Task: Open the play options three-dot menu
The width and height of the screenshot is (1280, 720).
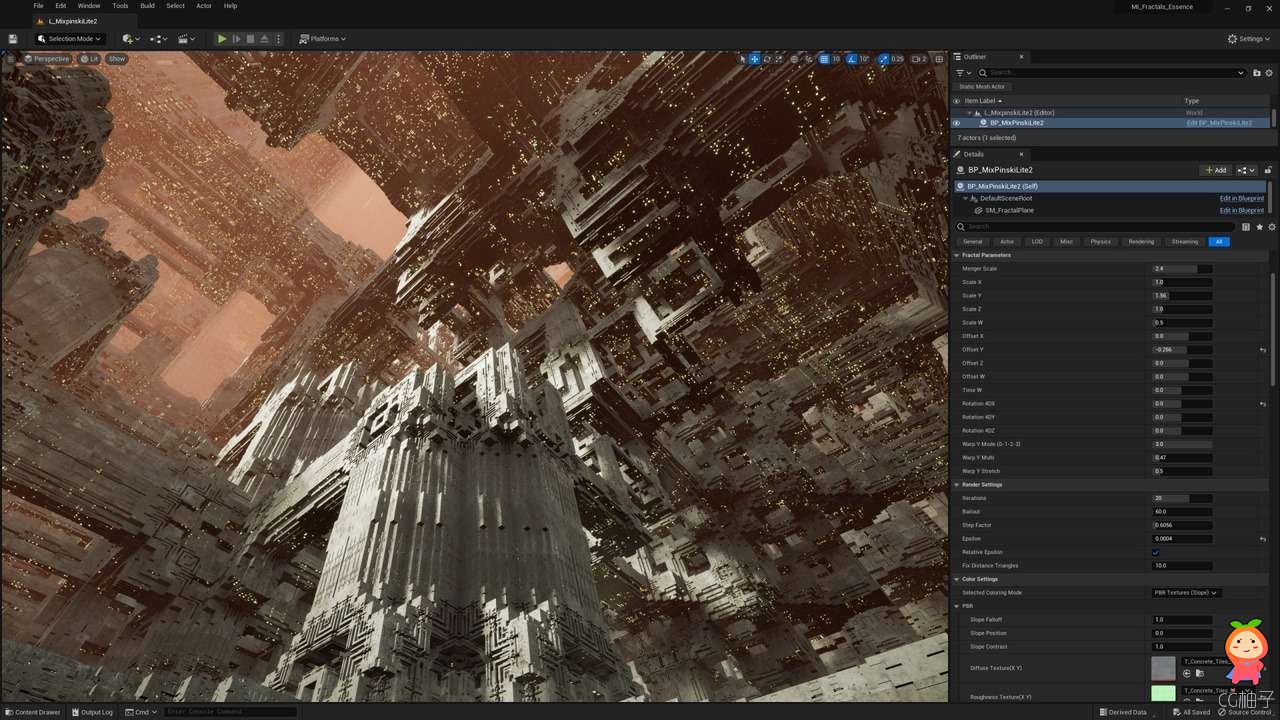Action: pyautogui.click(x=278, y=39)
